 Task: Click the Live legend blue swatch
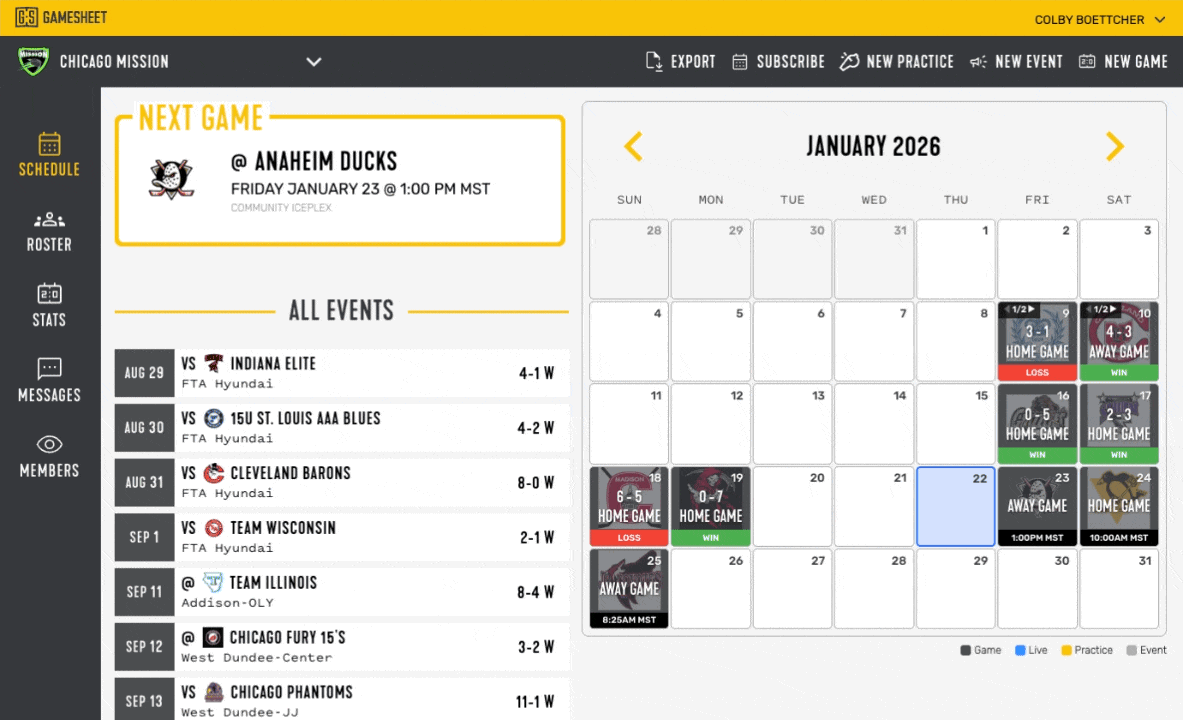pyautogui.click(x=1020, y=651)
